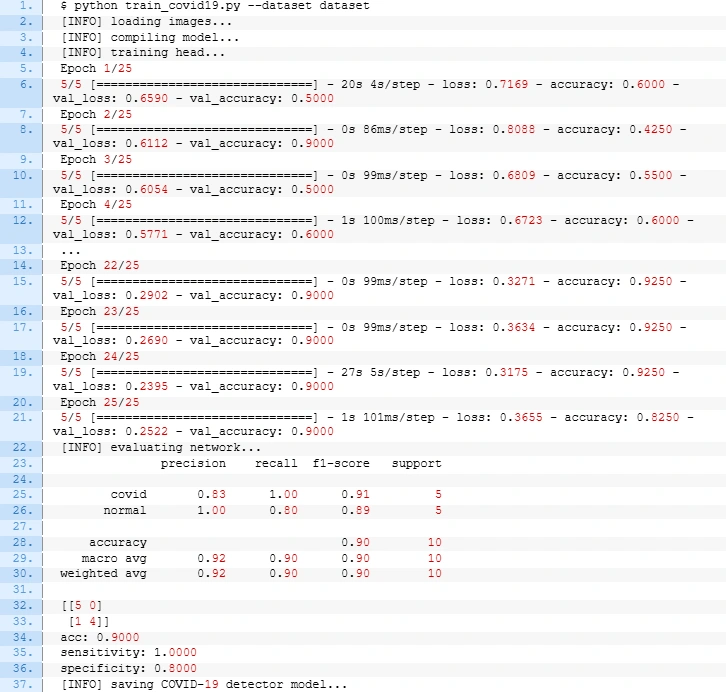Click the 'acc: 0.9000' line
This screenshot has width=726, height=692.
100,637
